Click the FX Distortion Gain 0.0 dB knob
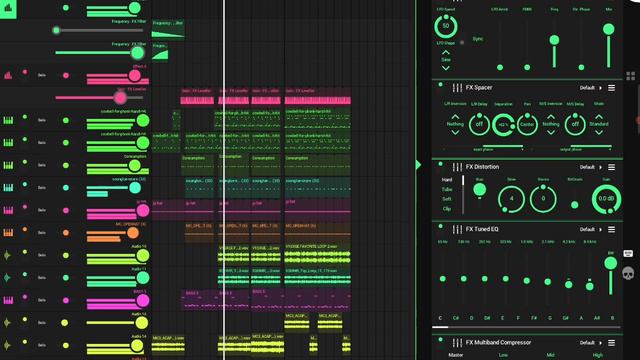This screenshot has height=360, width=640. [606, 199]
